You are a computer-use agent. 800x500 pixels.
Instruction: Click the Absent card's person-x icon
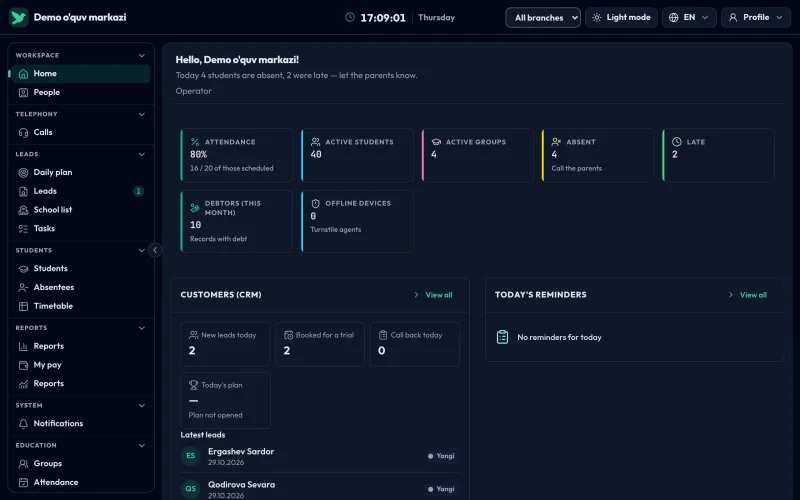[556, 142]
